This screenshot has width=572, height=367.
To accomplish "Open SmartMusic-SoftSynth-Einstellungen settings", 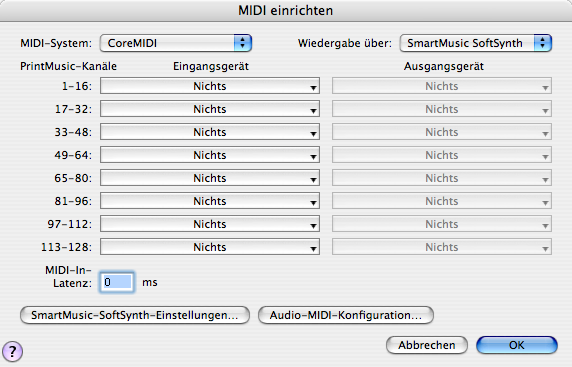I will (135, 315).
